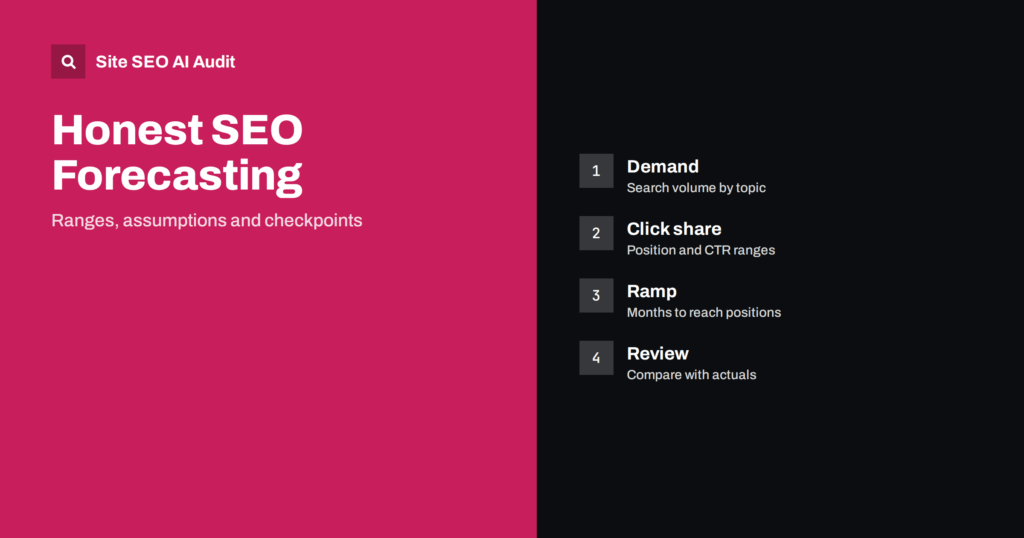The image size is (1024, 538).
Task: Click subtitle Ranges, assumptions and checkpoints
Action: pyautogui.click(x=206, y=220)
